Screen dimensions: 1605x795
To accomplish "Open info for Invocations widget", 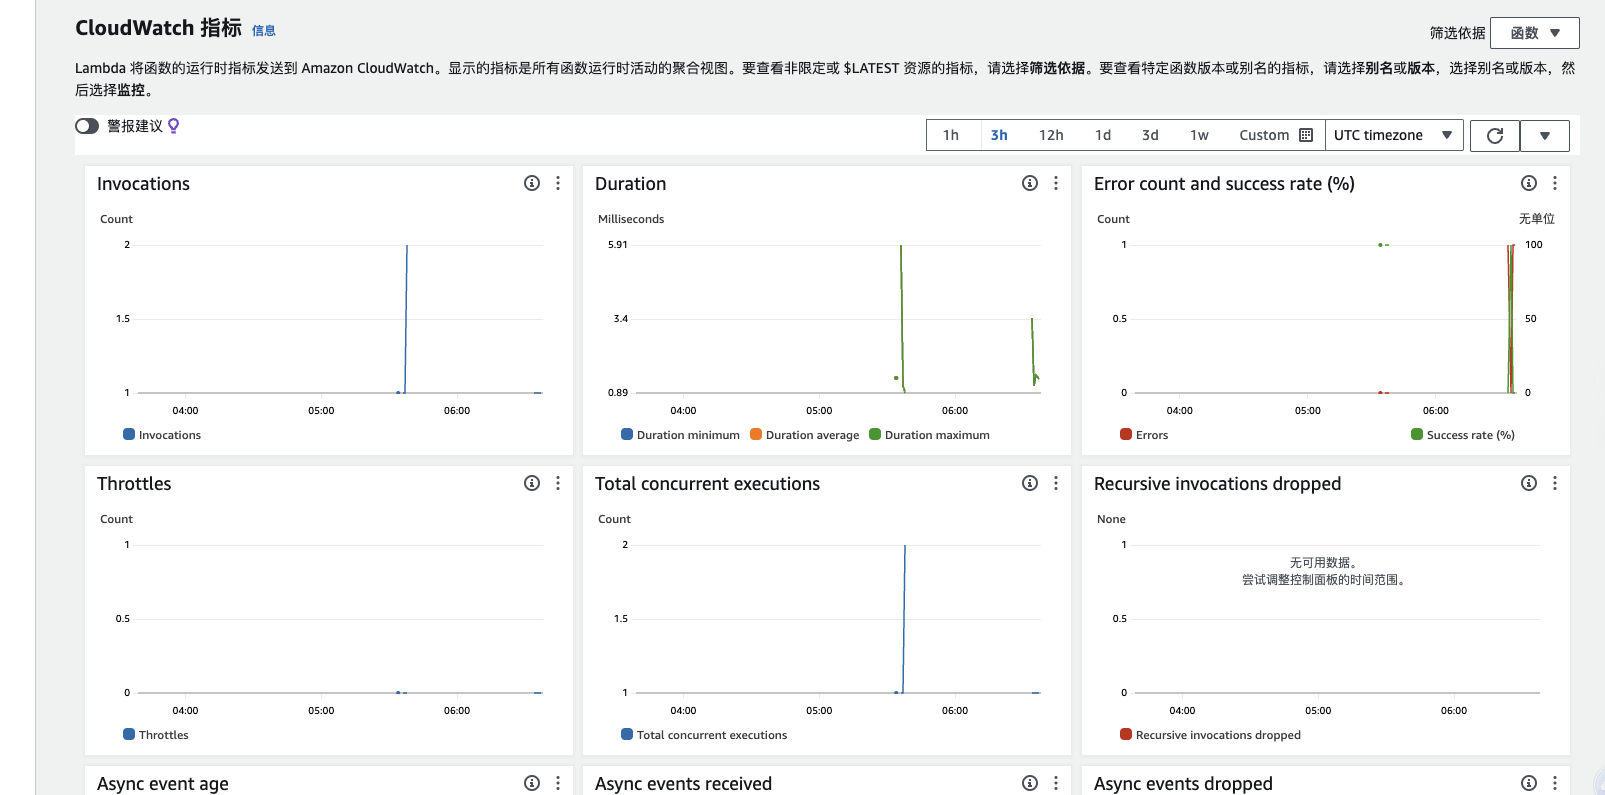I will click(532, 183).
